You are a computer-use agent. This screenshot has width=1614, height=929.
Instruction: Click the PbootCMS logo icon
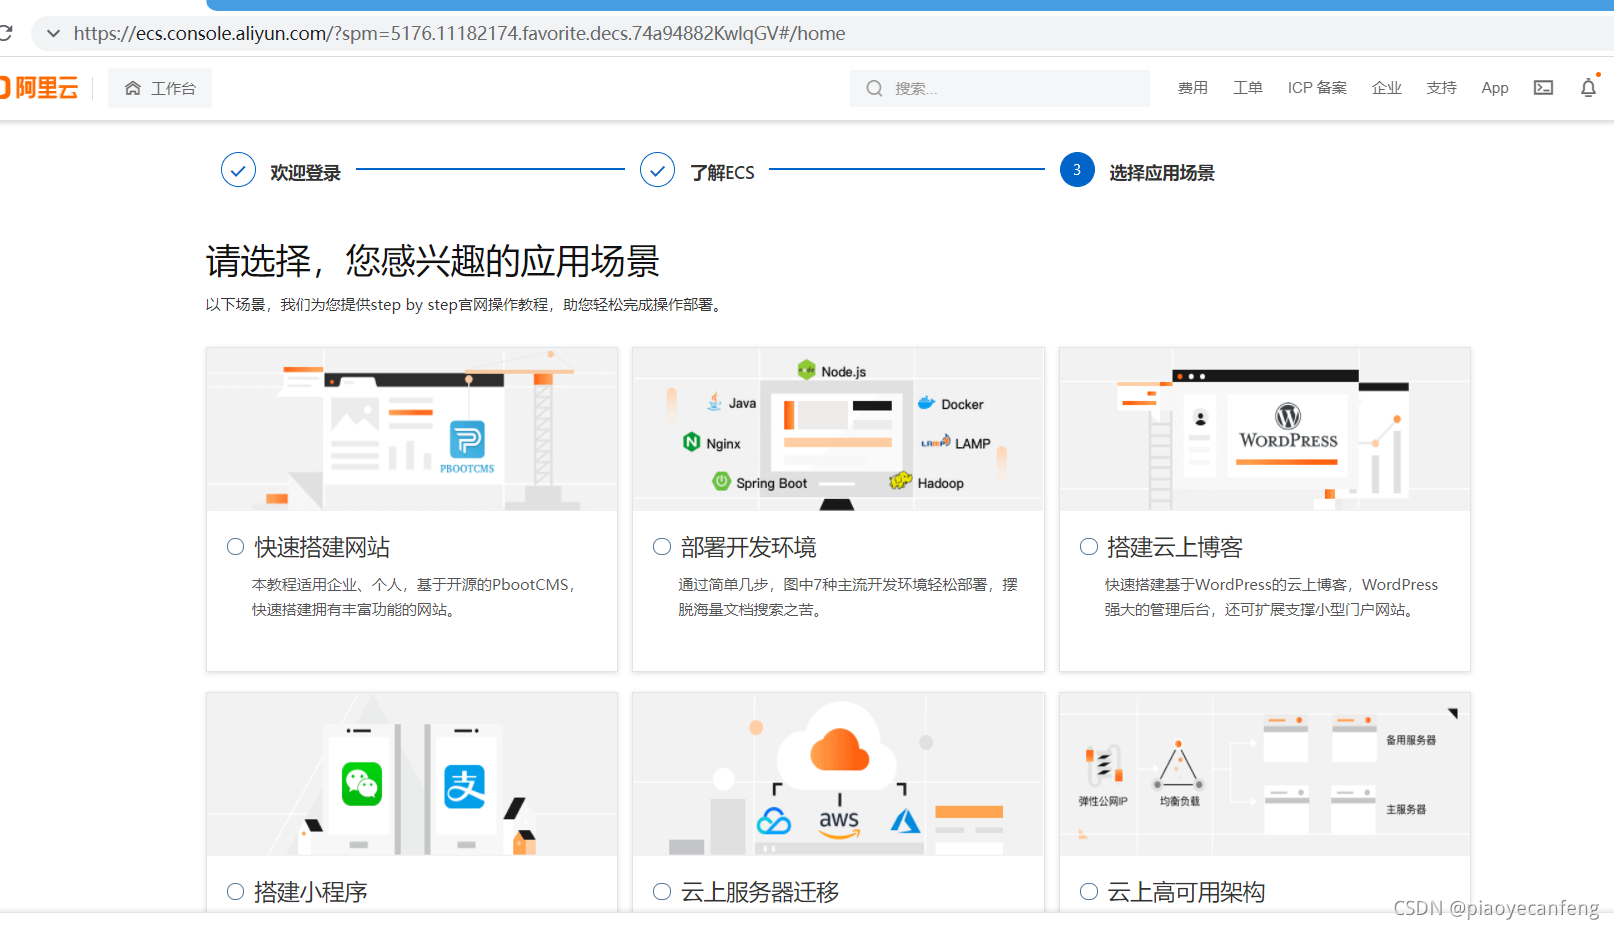(x=467, y=440)
